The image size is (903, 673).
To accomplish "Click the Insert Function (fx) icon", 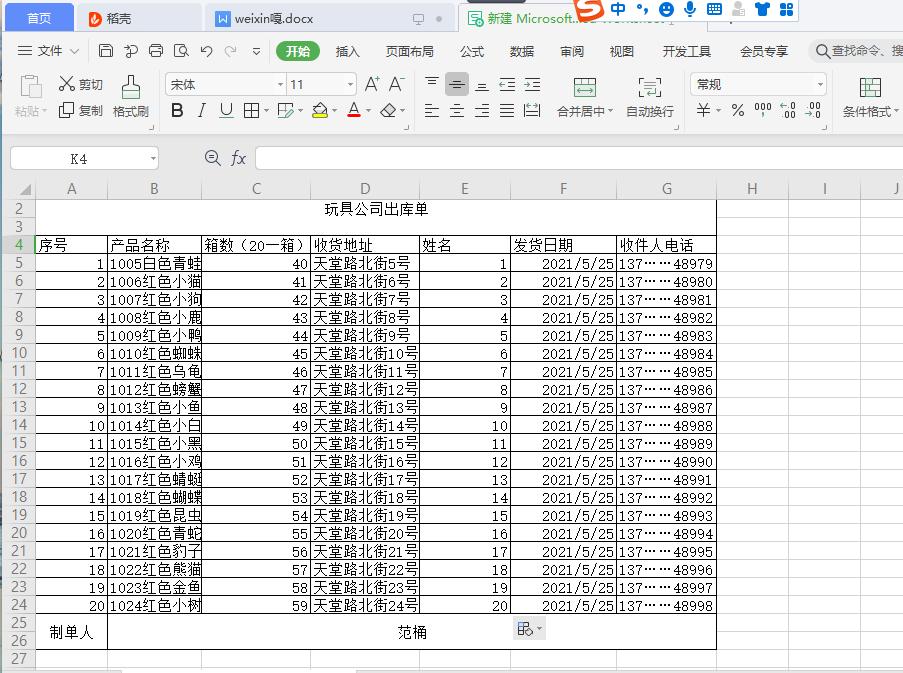I will pyautogui.click(x=237, y=157).
